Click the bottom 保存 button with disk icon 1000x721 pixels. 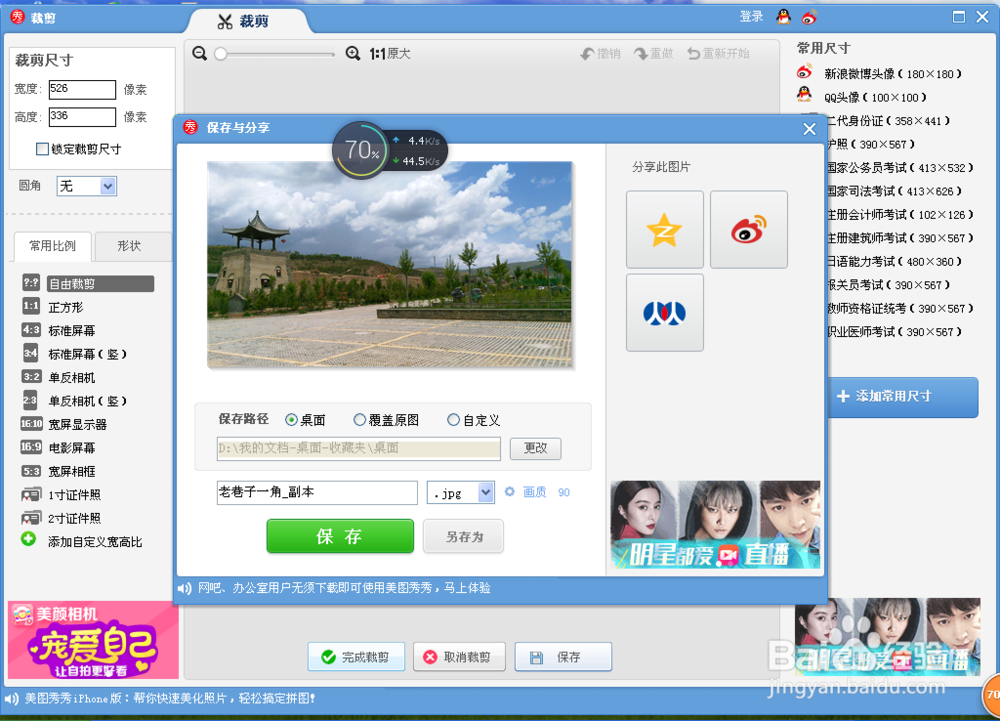pos(563,657)
